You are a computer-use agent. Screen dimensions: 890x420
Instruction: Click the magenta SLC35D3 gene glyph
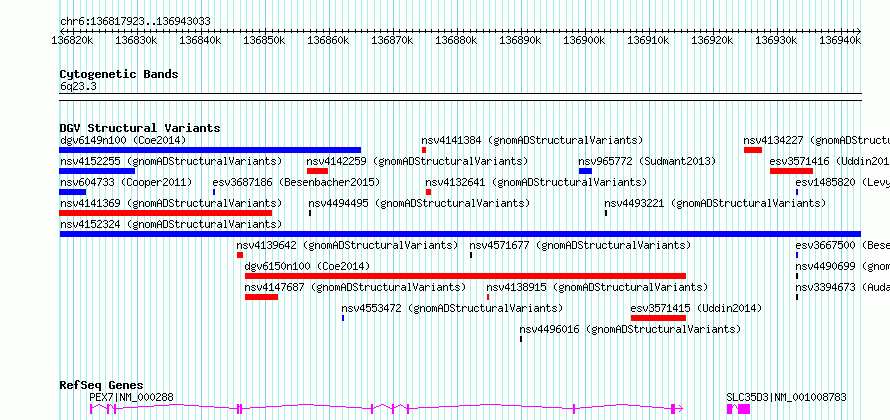(738, 409)
